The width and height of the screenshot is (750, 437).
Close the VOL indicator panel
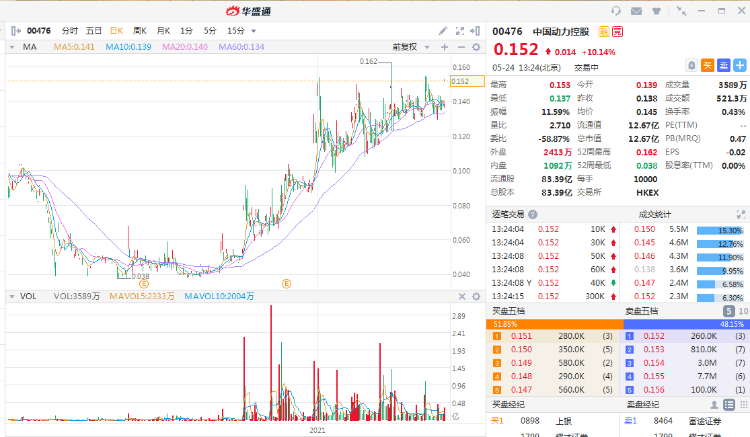[462, 296]
